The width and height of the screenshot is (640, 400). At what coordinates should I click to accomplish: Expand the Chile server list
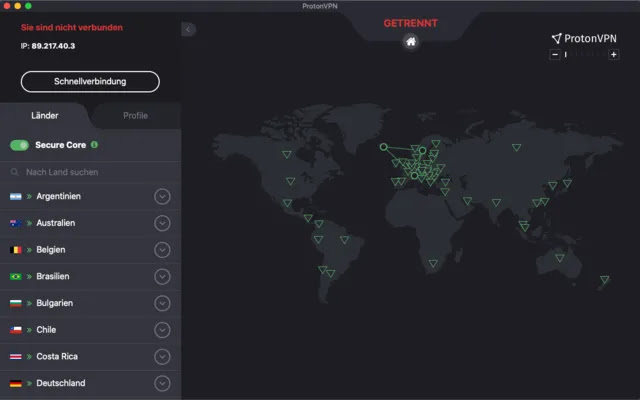[162, 330]
